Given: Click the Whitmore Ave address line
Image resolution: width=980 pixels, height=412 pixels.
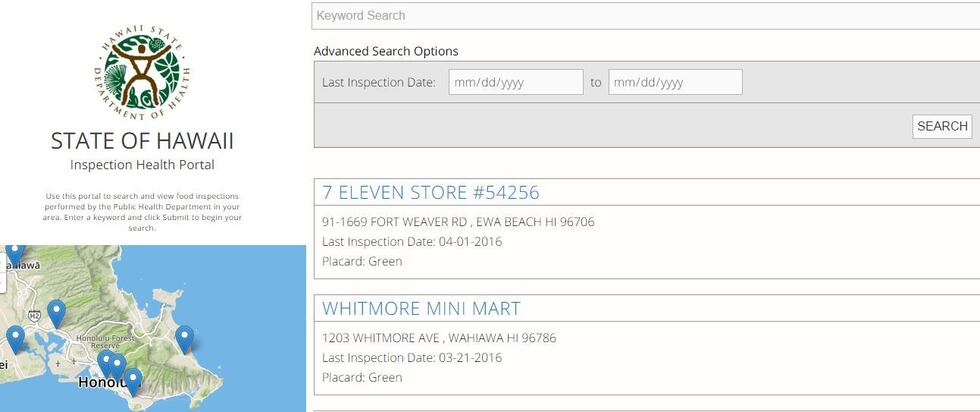Looking at the screenshot, I should [x=439, y=338].
